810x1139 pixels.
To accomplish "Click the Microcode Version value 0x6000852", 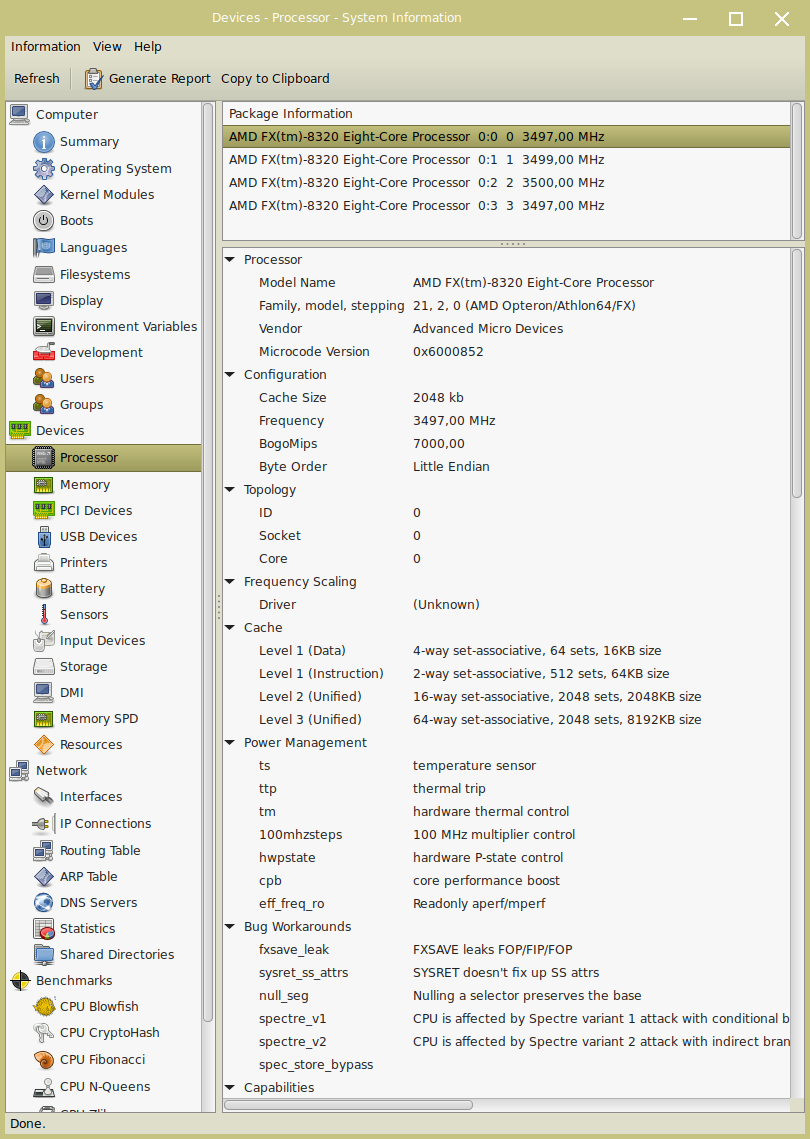I will tap(448, 352).
